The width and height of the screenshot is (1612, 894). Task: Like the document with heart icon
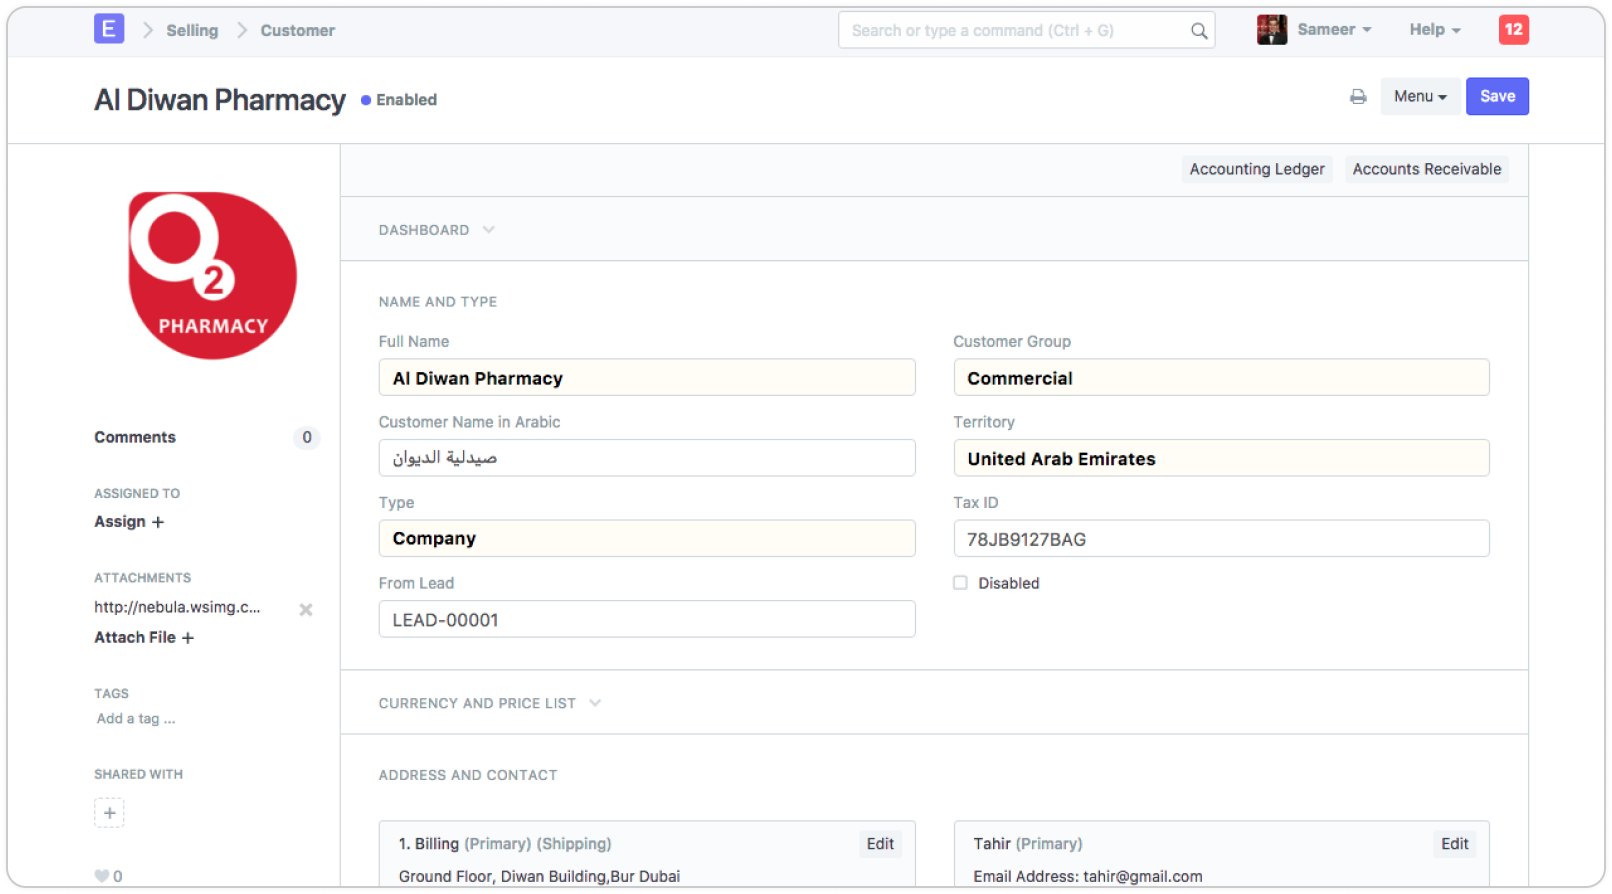102,877
